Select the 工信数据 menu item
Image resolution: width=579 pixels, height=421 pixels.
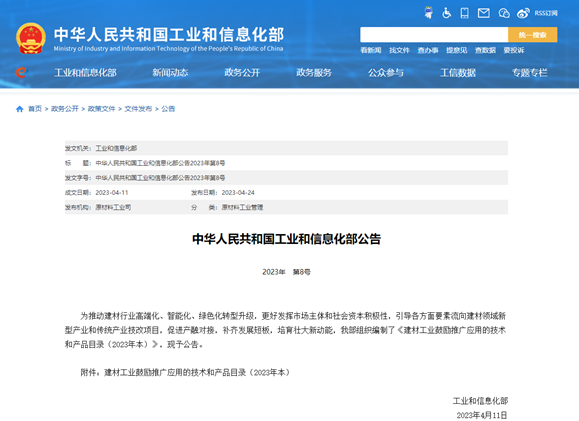[x=458, y=73]
